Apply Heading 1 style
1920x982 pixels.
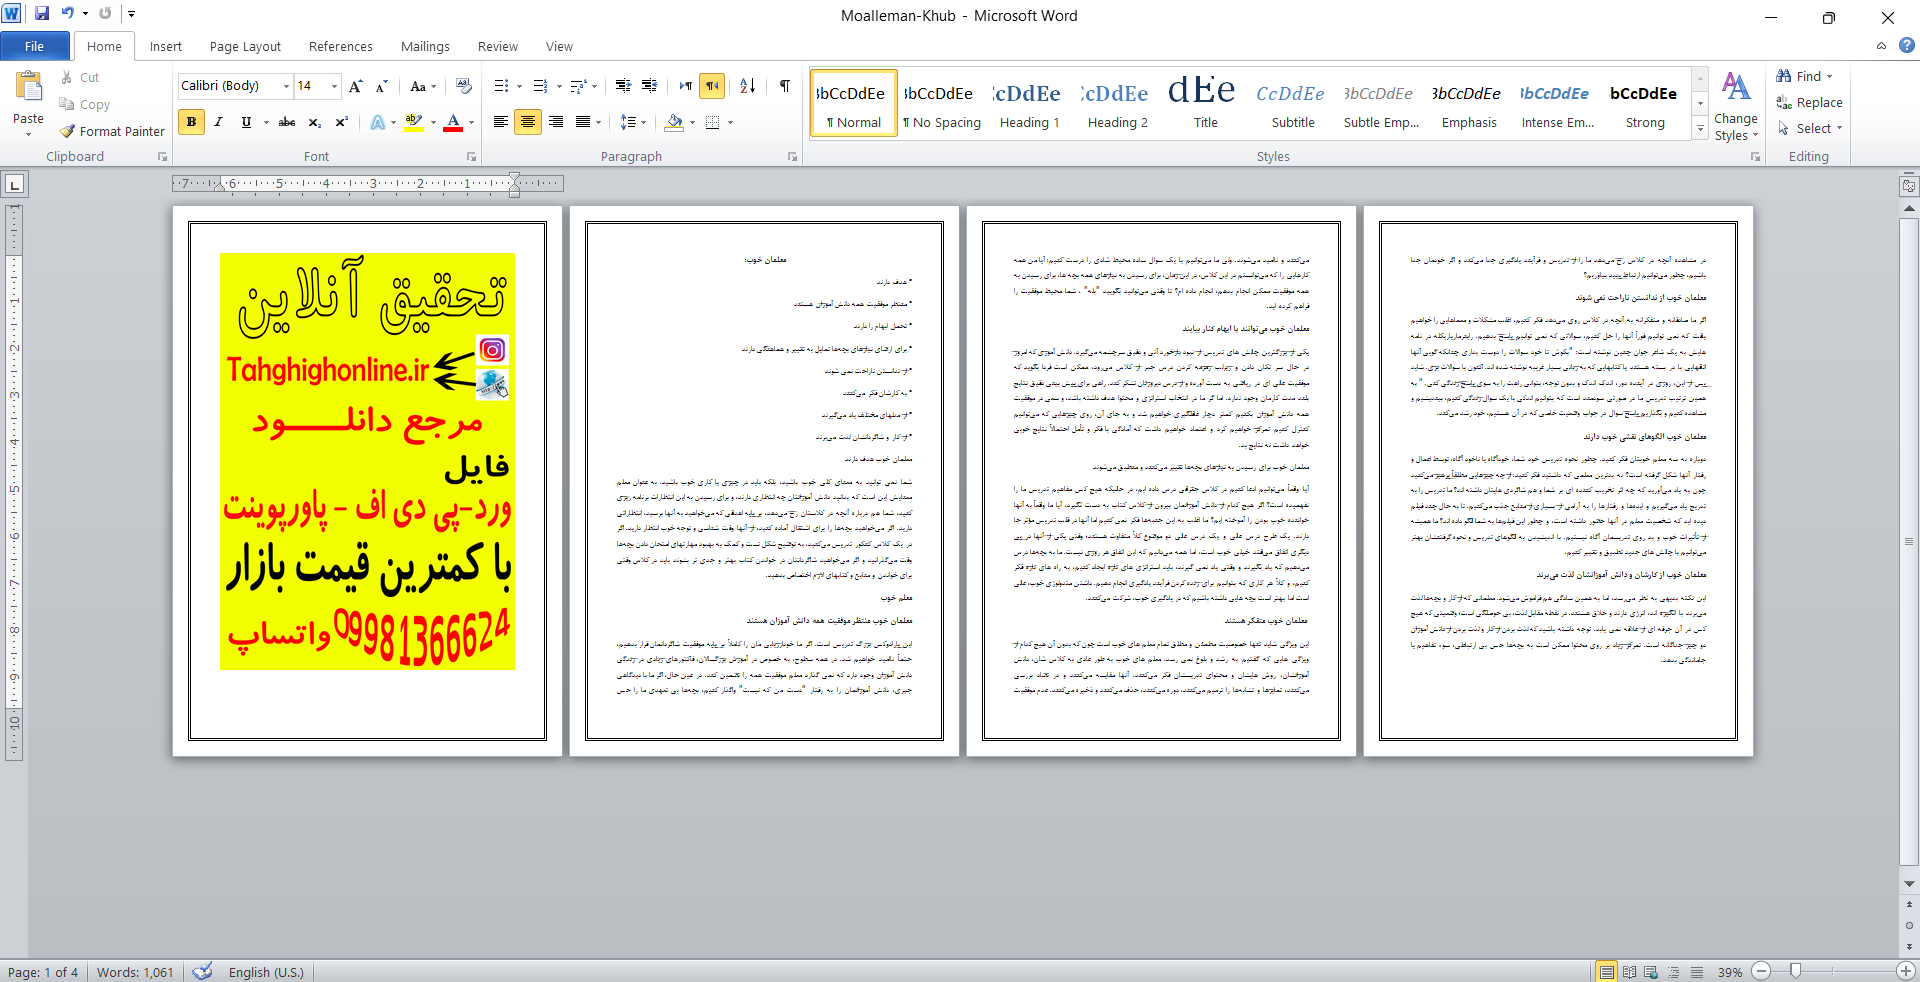coord(1029,103)
